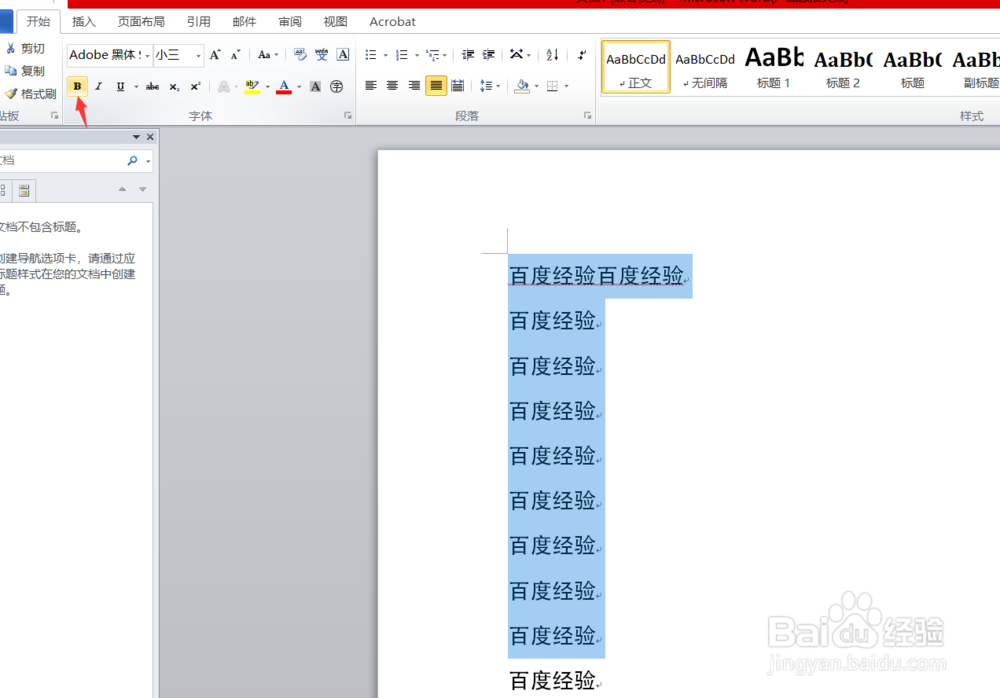This screenshot has width=1000, height=698.
Task: Click the Copy (复制) button
Action: point(26,71)
